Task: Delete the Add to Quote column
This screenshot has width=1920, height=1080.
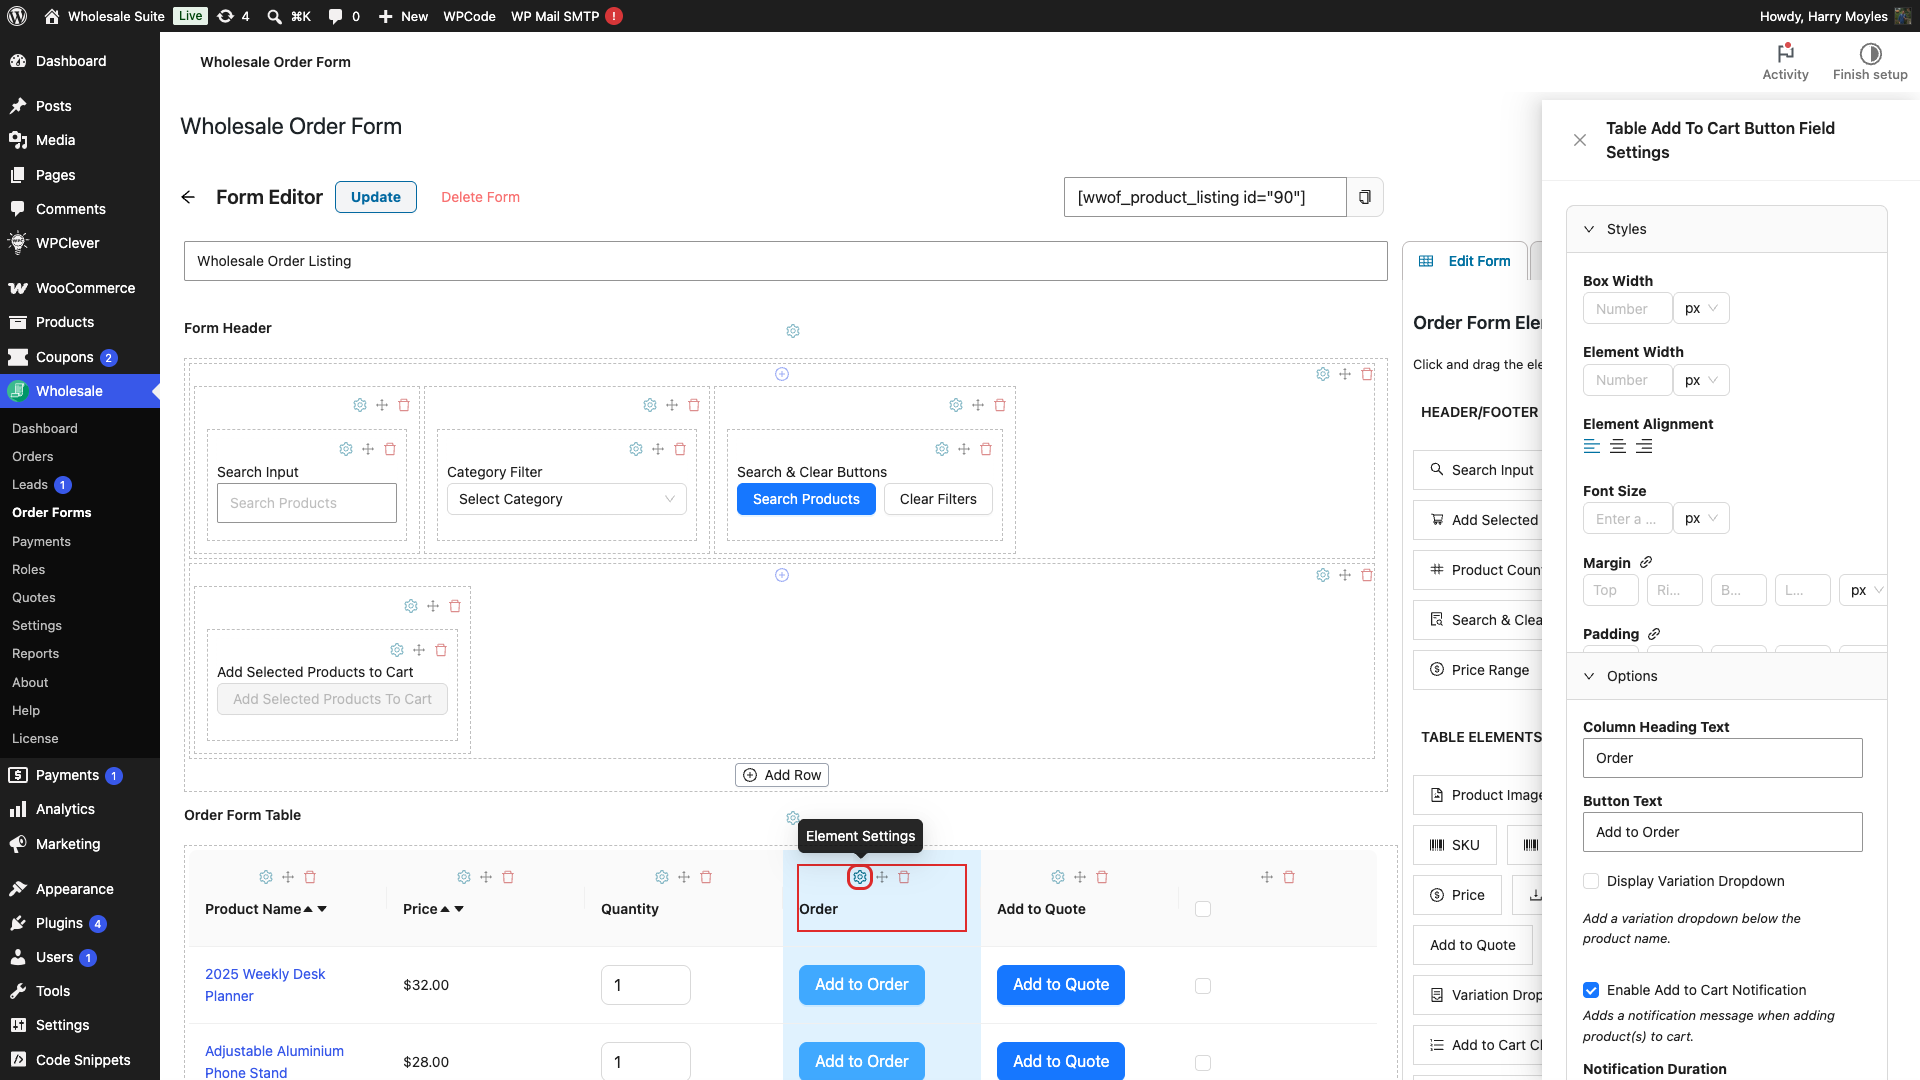Action: coord(1102,877)
